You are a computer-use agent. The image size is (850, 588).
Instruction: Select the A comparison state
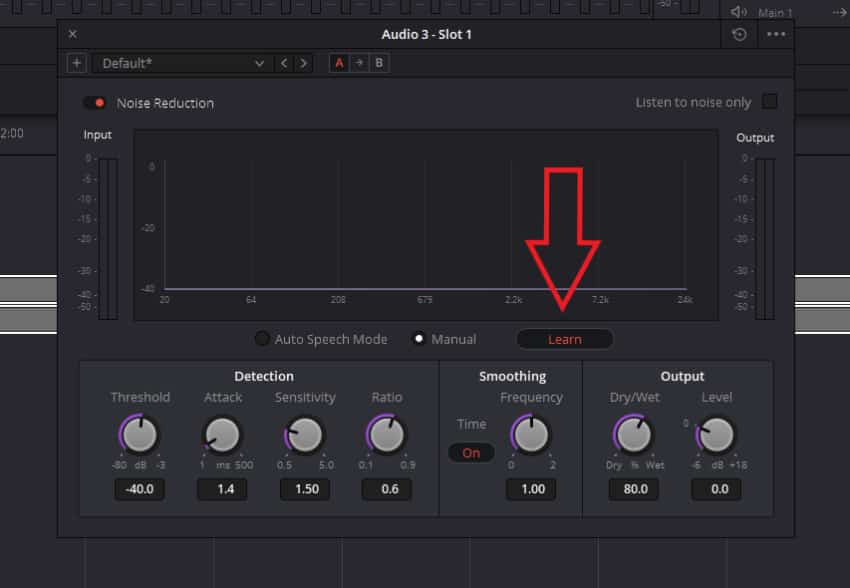[x=339, y=63]
